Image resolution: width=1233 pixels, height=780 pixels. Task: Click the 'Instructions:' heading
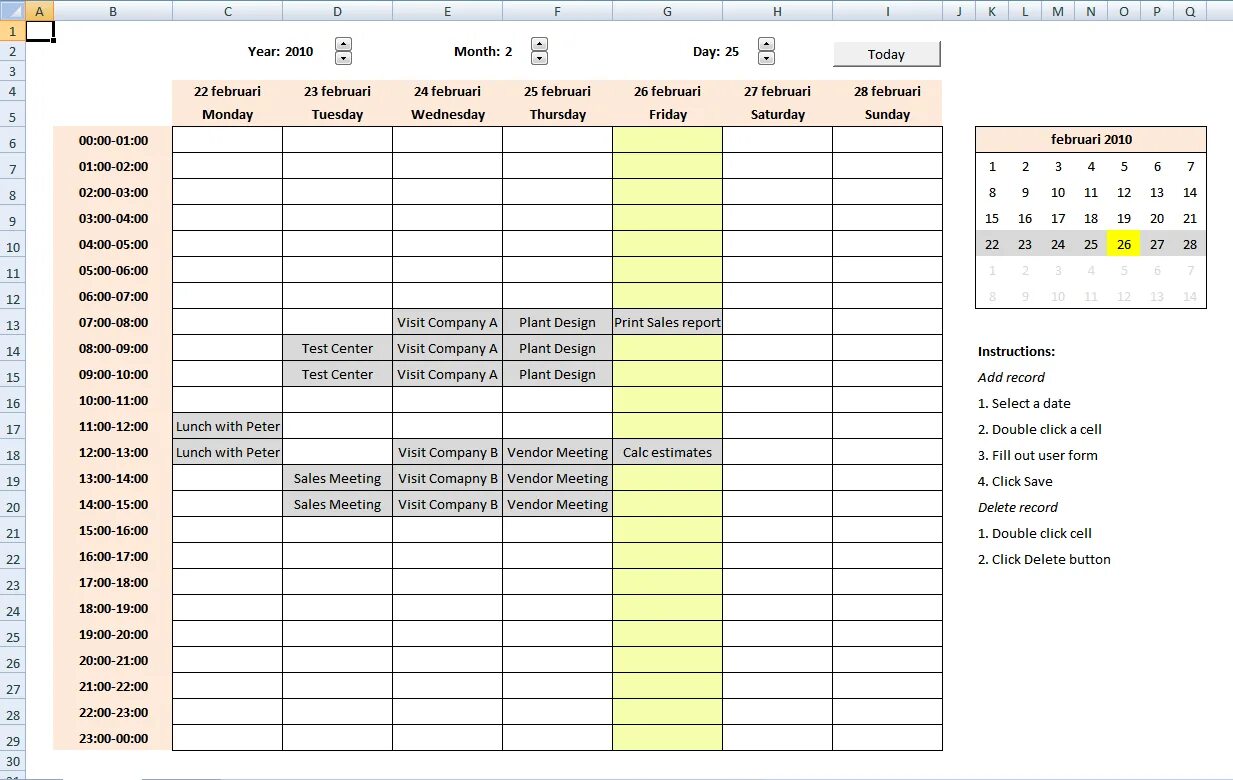coord(1016,351)
